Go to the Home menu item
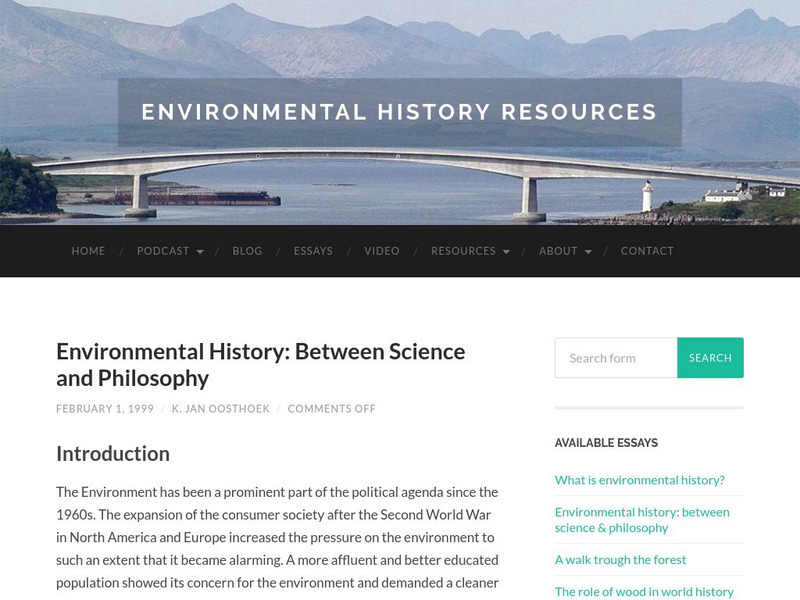The image size is (800, 600). pyautogui.click(x=88, y=251)
